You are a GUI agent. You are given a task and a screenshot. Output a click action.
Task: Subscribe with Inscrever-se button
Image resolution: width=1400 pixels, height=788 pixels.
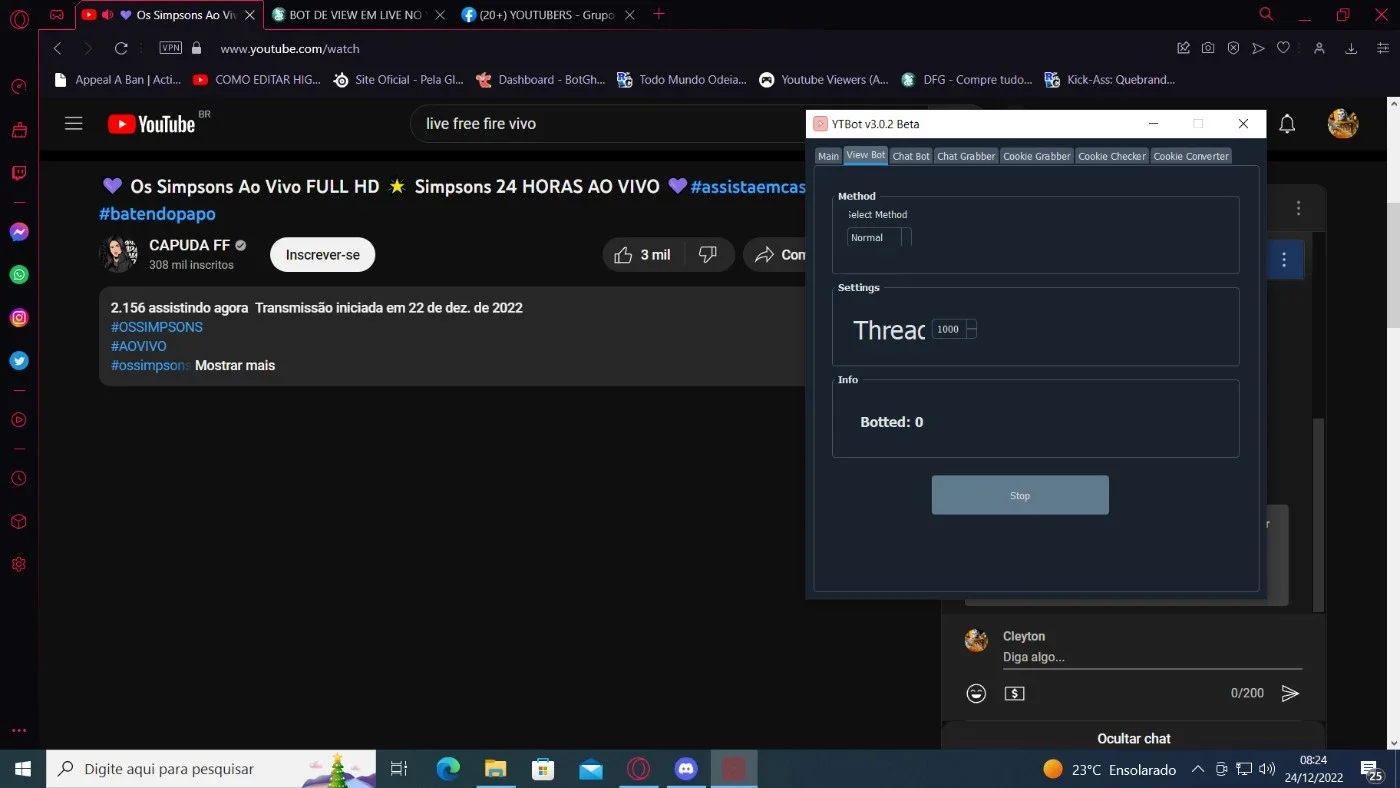322,255
